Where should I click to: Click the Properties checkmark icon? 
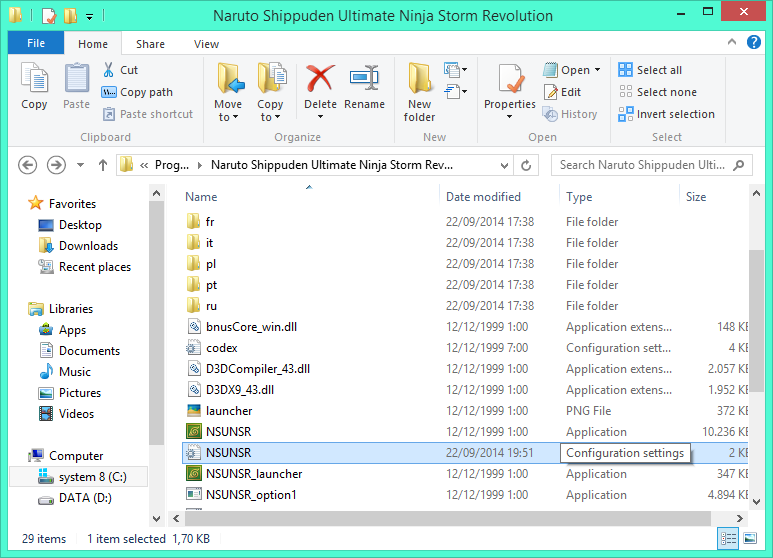510,78
